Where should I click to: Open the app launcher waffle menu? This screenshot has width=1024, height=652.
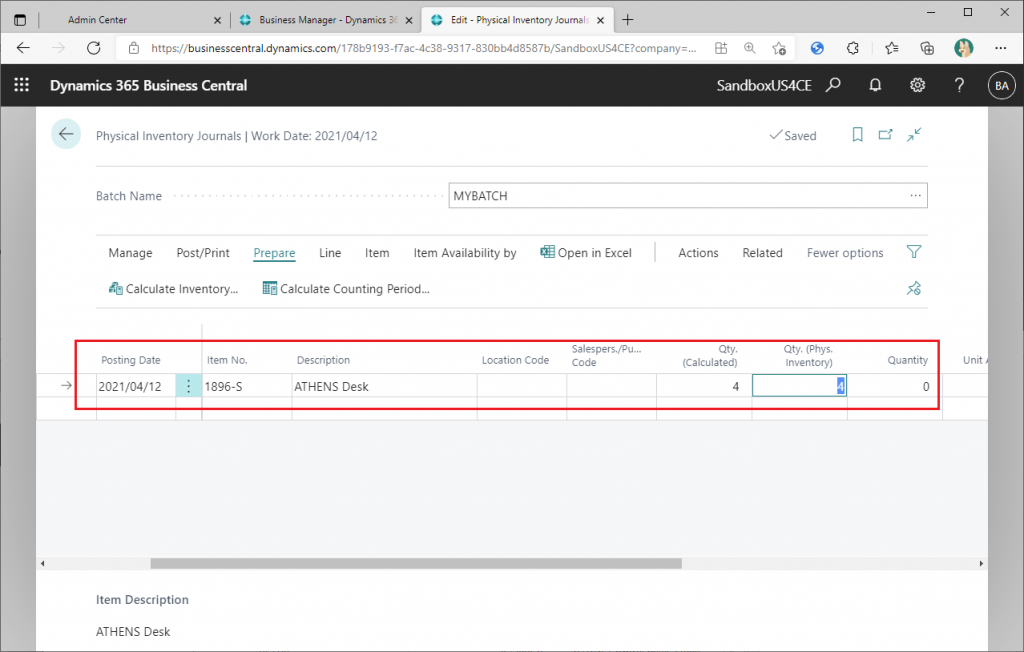tap(22, 85)
